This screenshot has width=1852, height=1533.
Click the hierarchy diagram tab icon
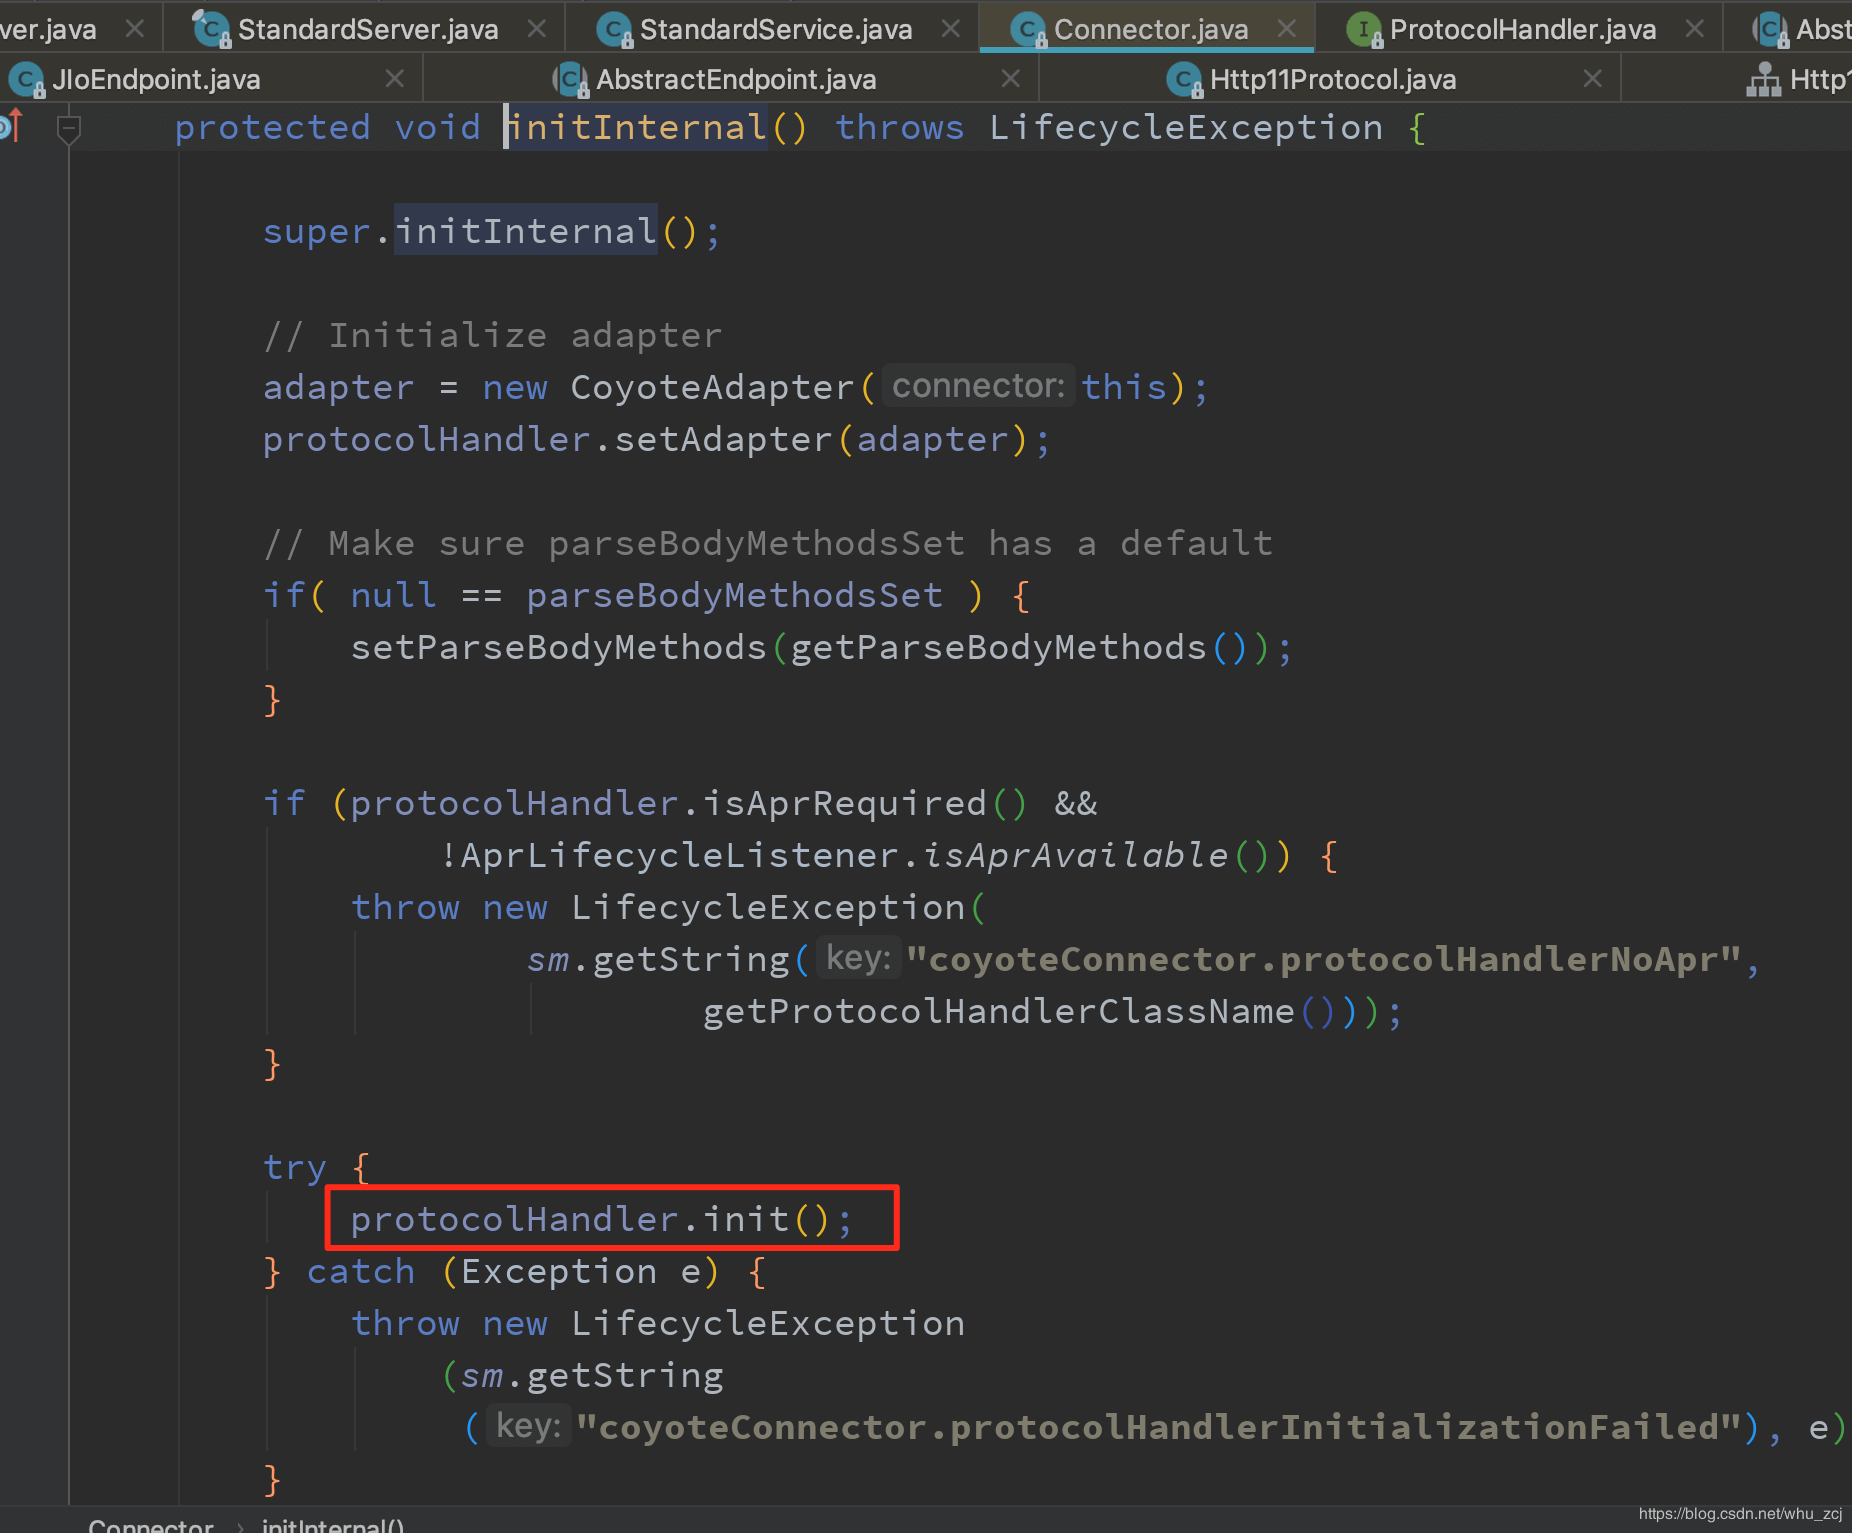(x=1764, y=79)
